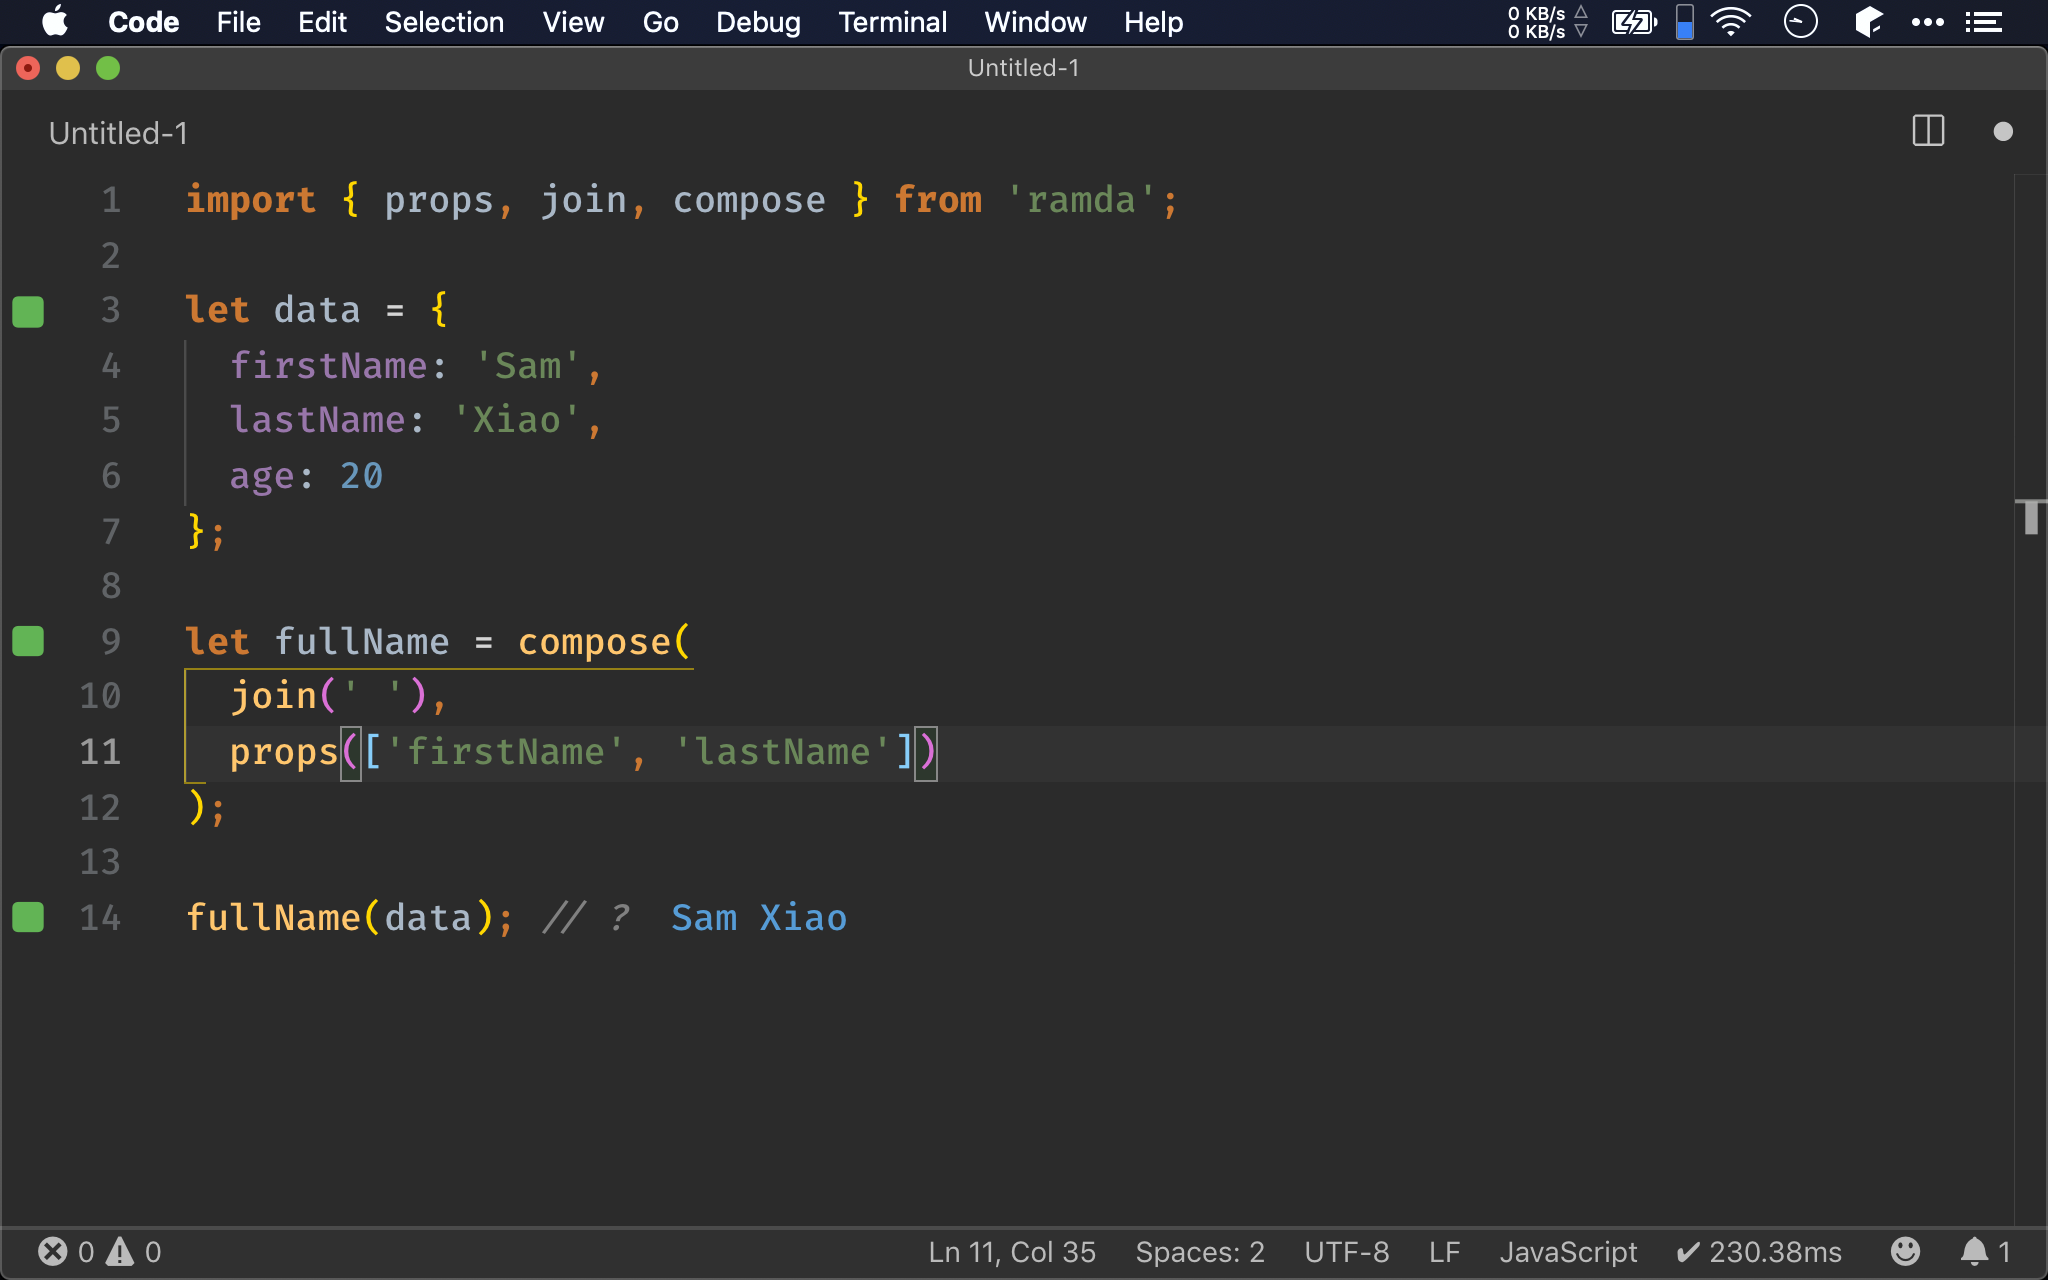
Task: Click the 'Sam' string on line 4
Action: [x=527, y=366]
